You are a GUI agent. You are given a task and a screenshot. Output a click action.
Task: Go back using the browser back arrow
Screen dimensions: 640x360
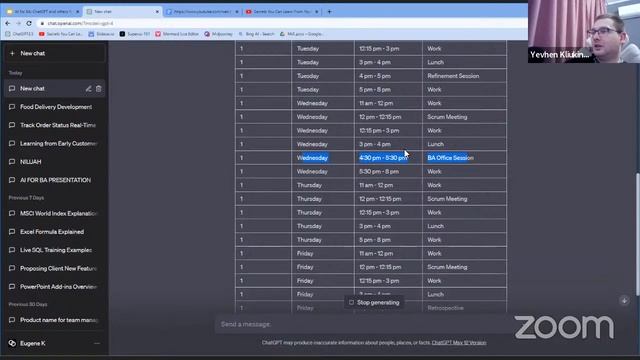click(x=8, y=23)
